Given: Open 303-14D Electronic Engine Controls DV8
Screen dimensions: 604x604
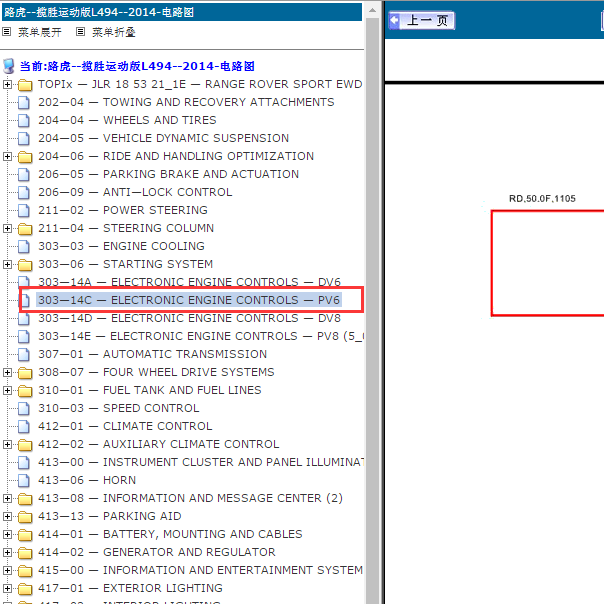Looking at the screenshot, I should point(189,318).
